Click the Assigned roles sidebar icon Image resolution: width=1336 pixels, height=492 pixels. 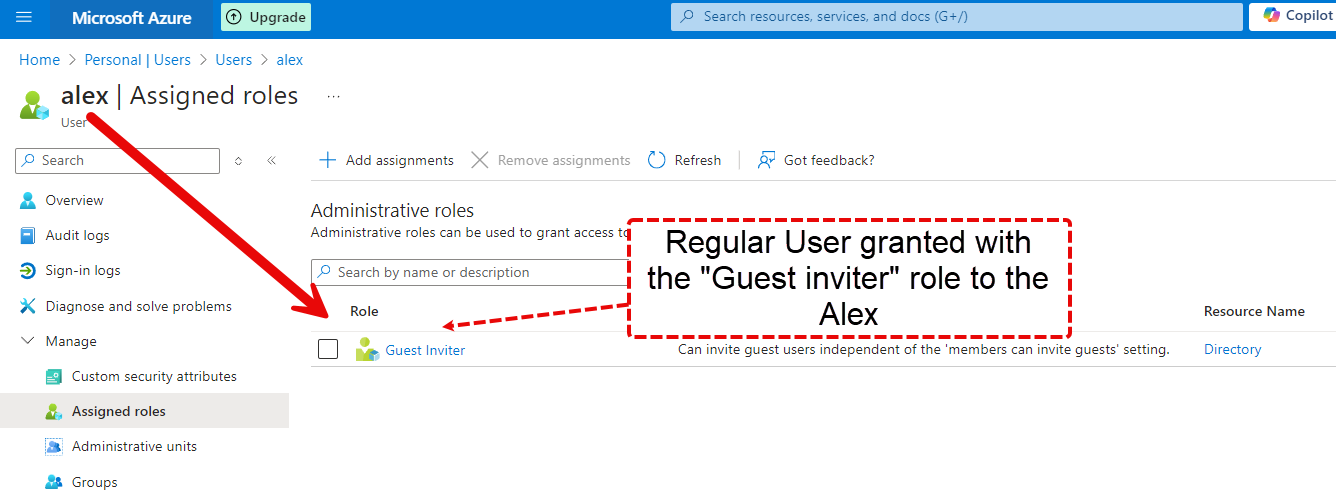point(54,411)
